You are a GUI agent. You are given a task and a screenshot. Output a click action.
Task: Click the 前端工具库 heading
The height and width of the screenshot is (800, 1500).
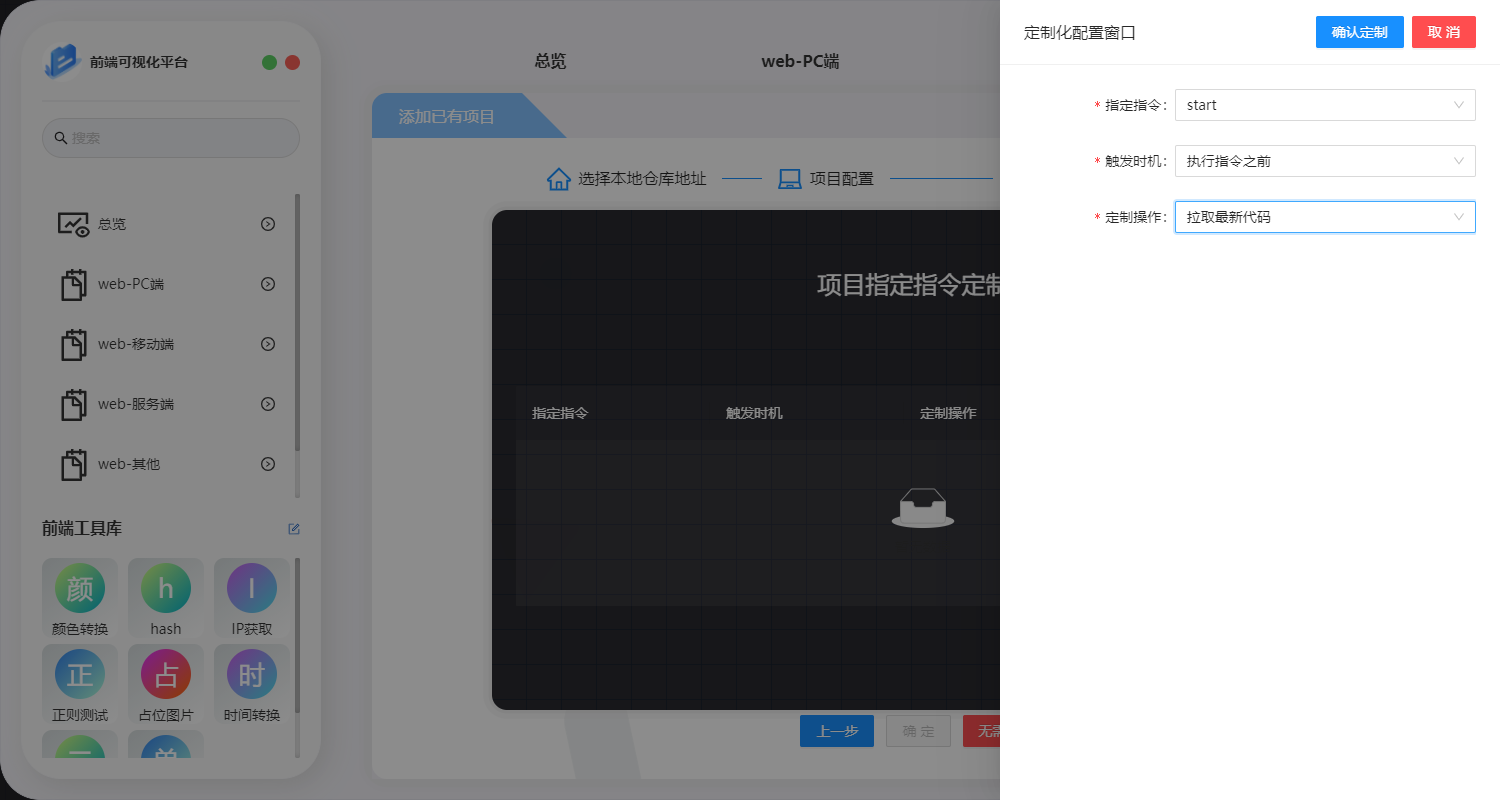(x=82, y=529)
